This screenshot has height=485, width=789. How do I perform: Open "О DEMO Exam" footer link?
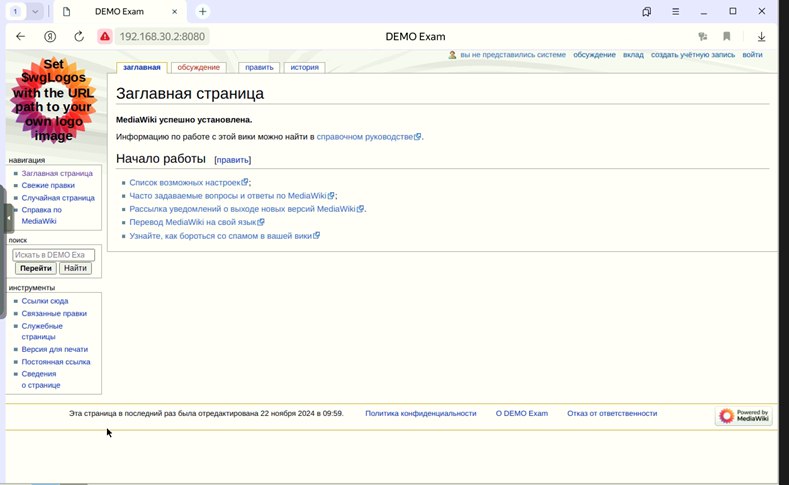coord(522,413)
